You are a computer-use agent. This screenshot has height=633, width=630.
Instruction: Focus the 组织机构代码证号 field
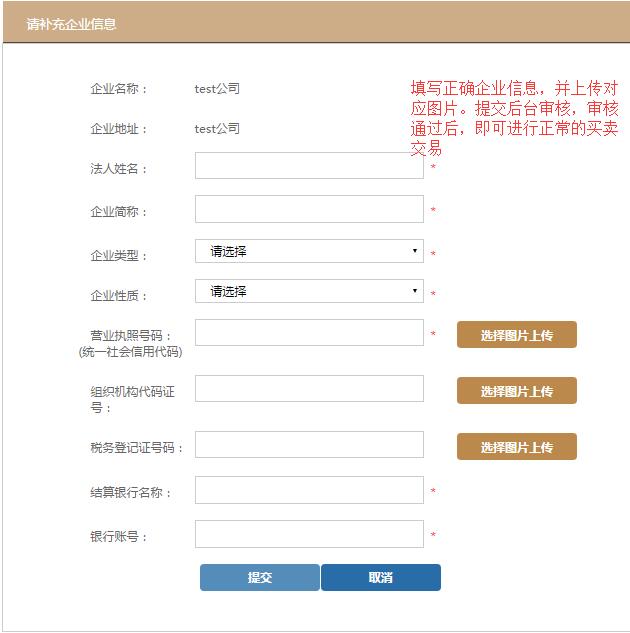pyautogui.click(x=309, y=389)
